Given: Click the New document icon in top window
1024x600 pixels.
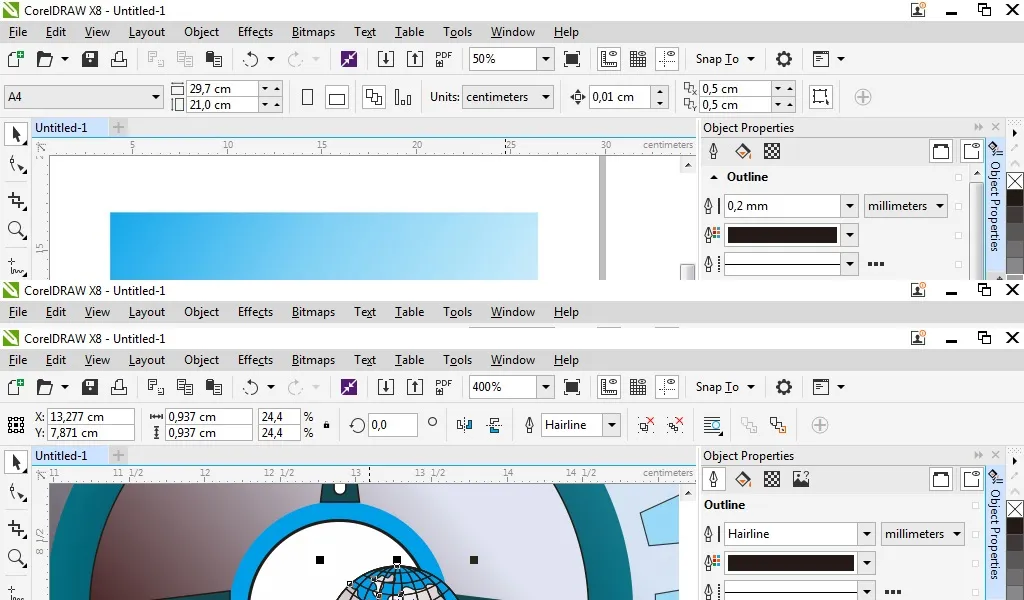Looking at the screenshot, I should (x=16, y=59).
